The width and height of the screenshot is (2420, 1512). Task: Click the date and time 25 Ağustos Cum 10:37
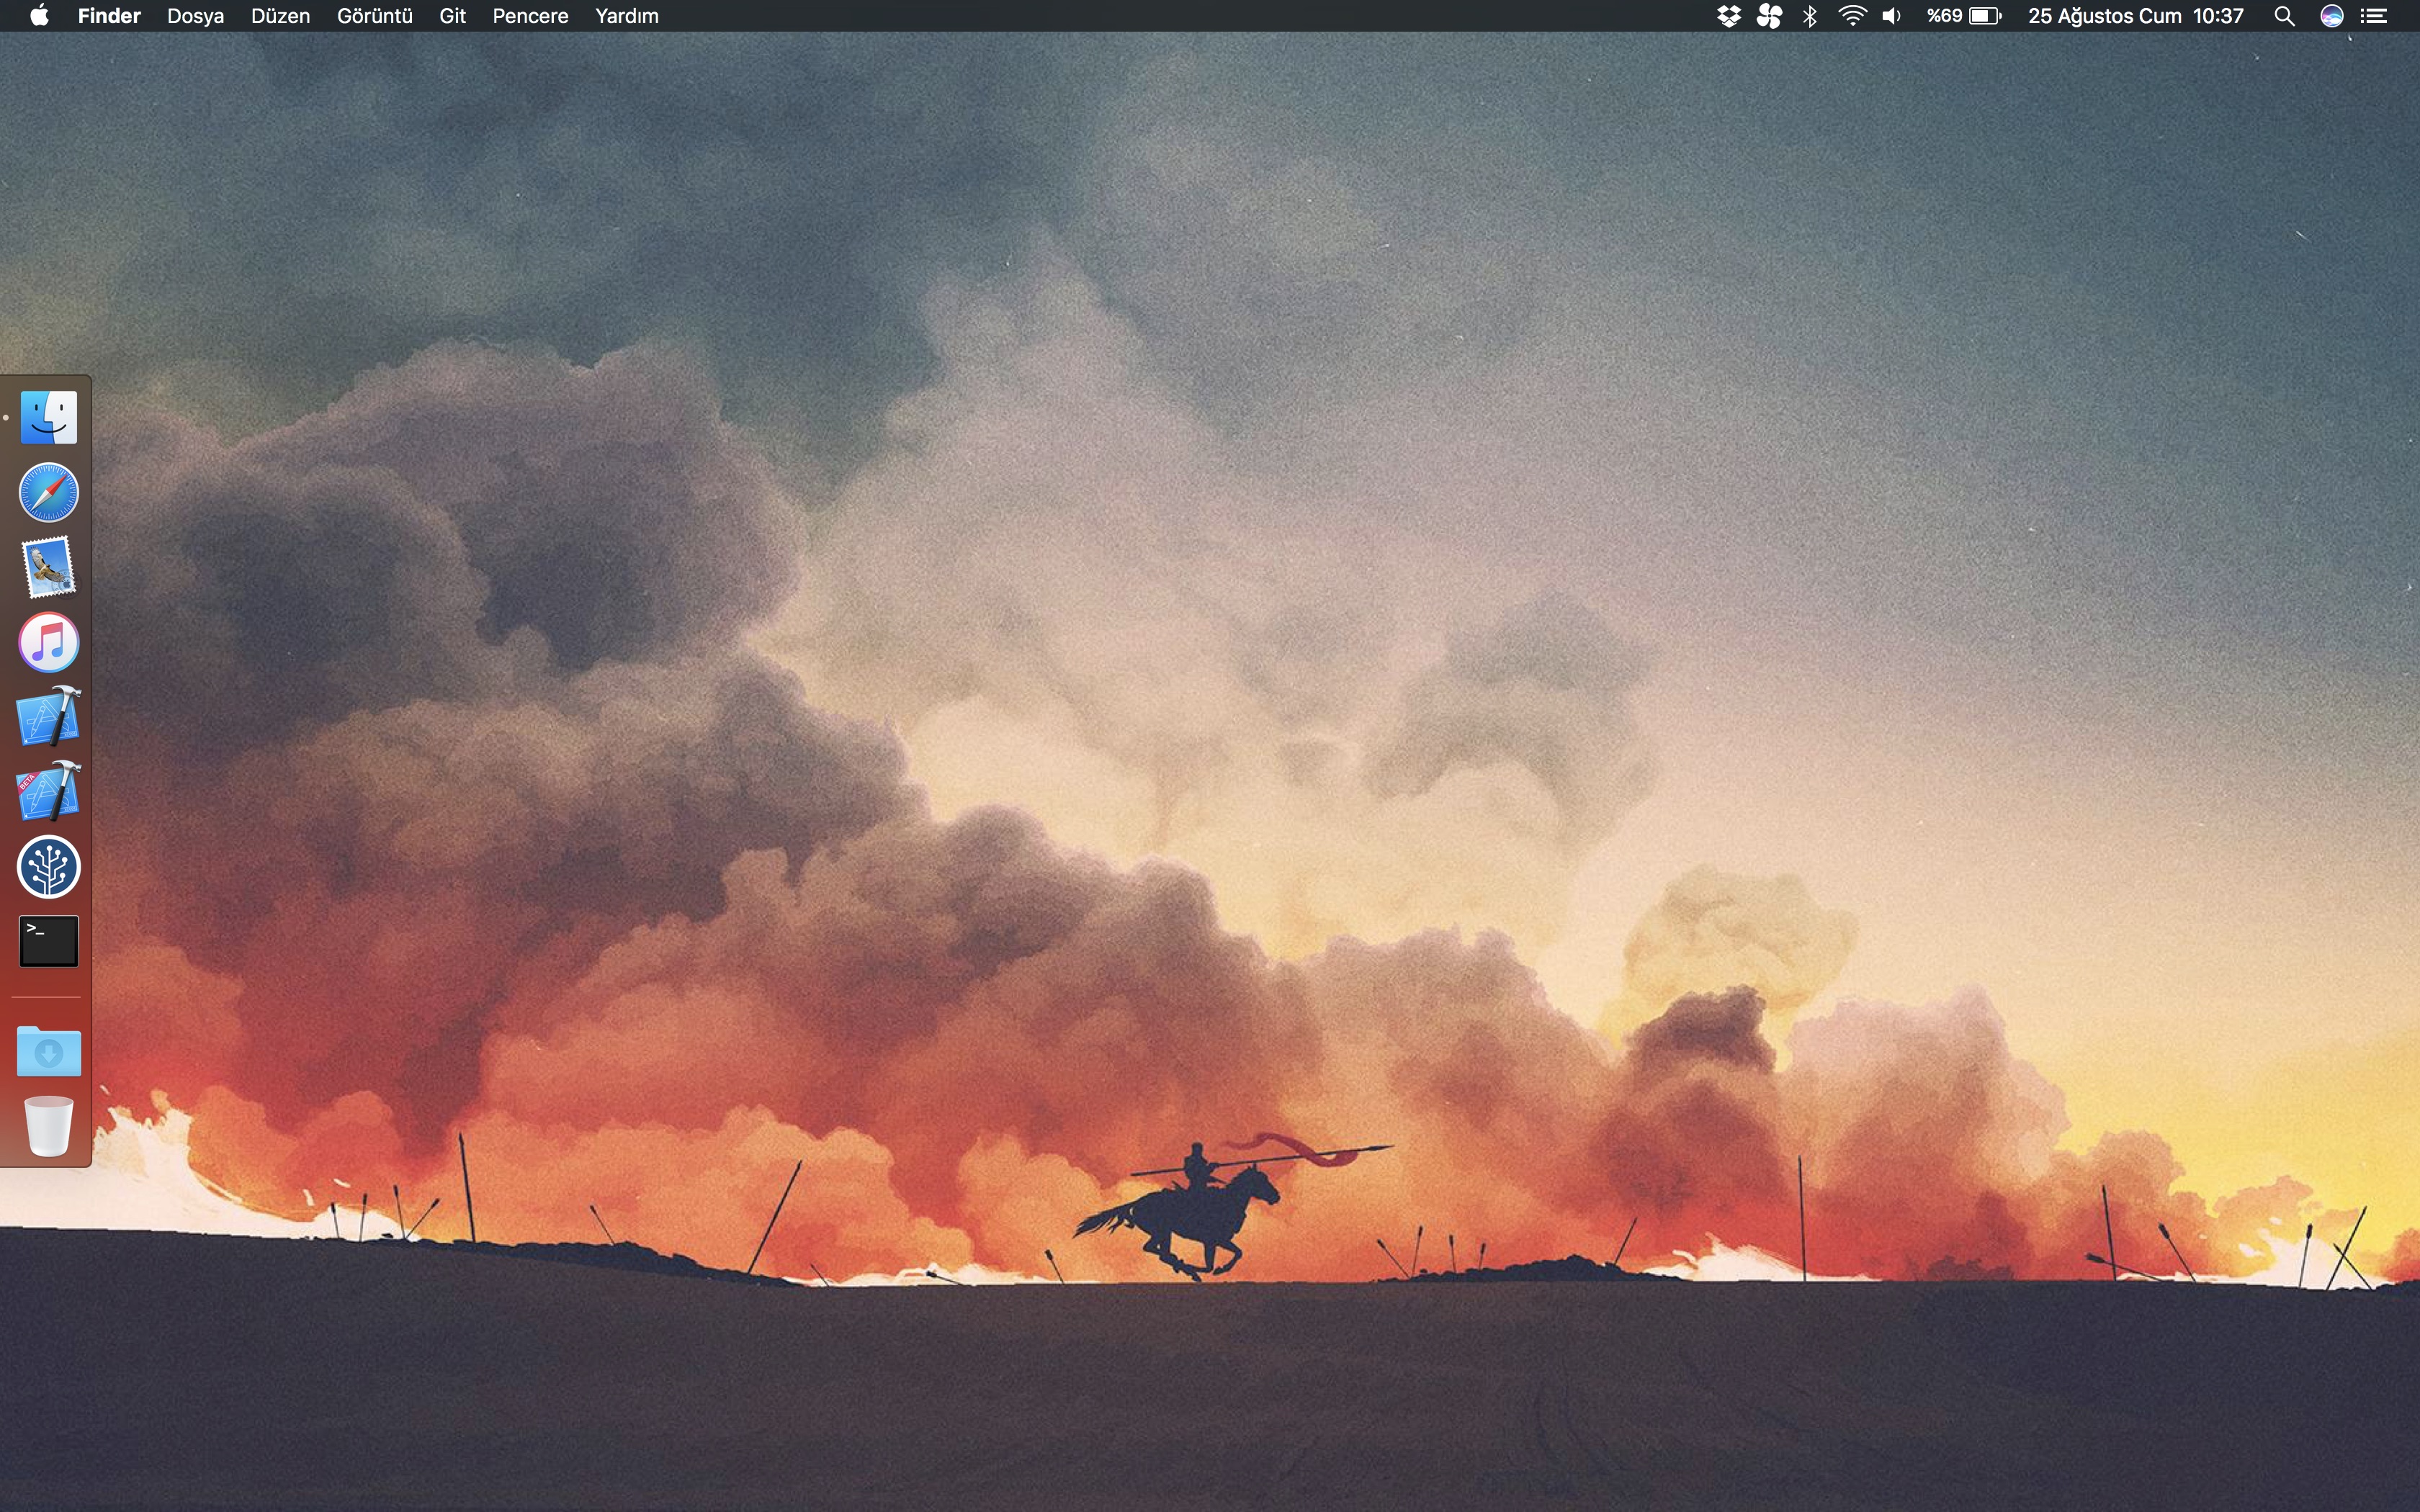click(2136, 16)
